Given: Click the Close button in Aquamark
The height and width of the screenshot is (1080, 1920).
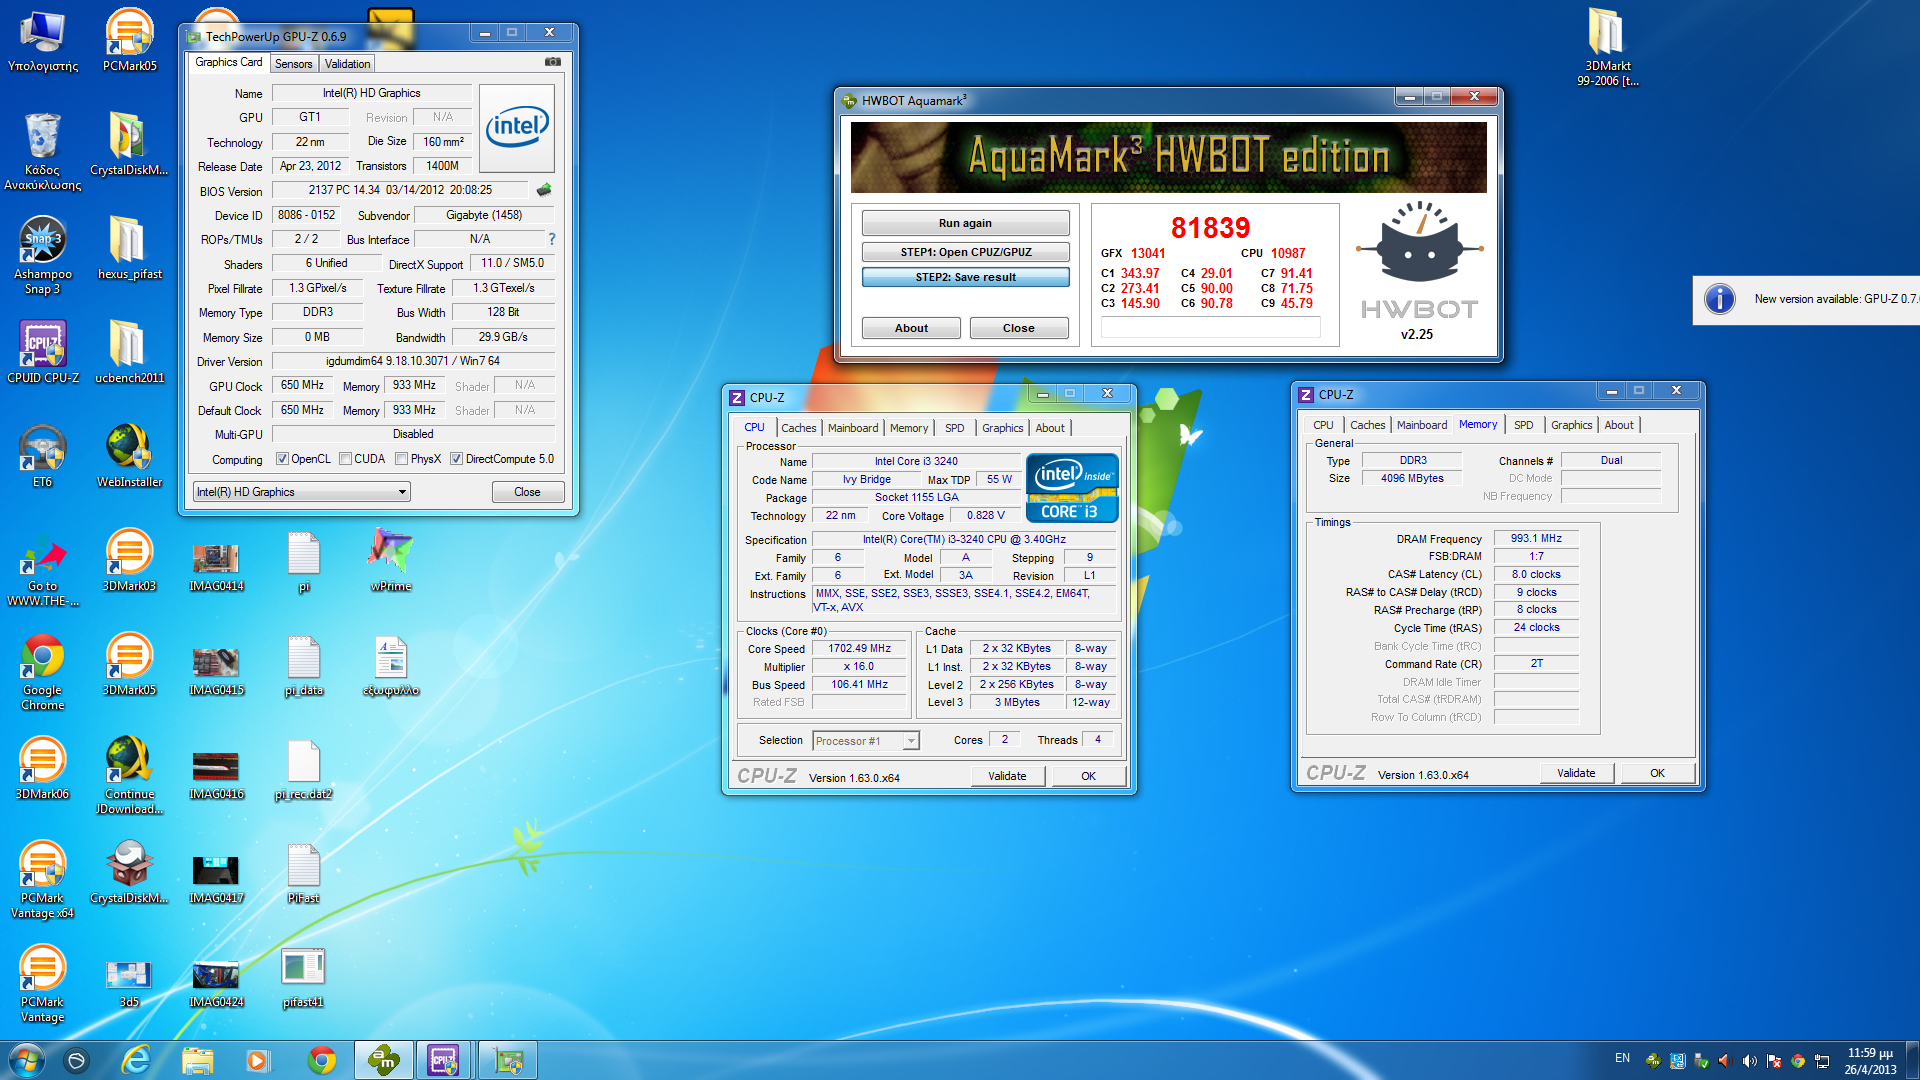Looking at the screenshot, I should (1019, 328).
